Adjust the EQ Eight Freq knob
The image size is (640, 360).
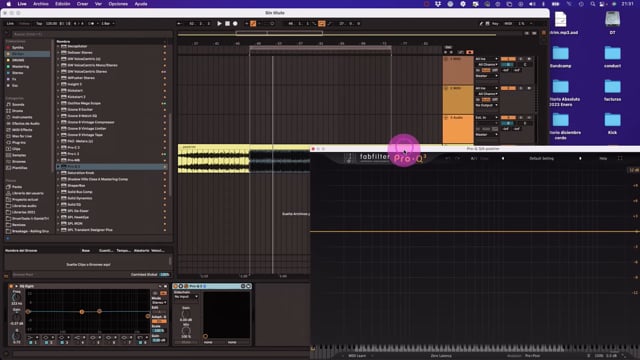pos(17,298)
